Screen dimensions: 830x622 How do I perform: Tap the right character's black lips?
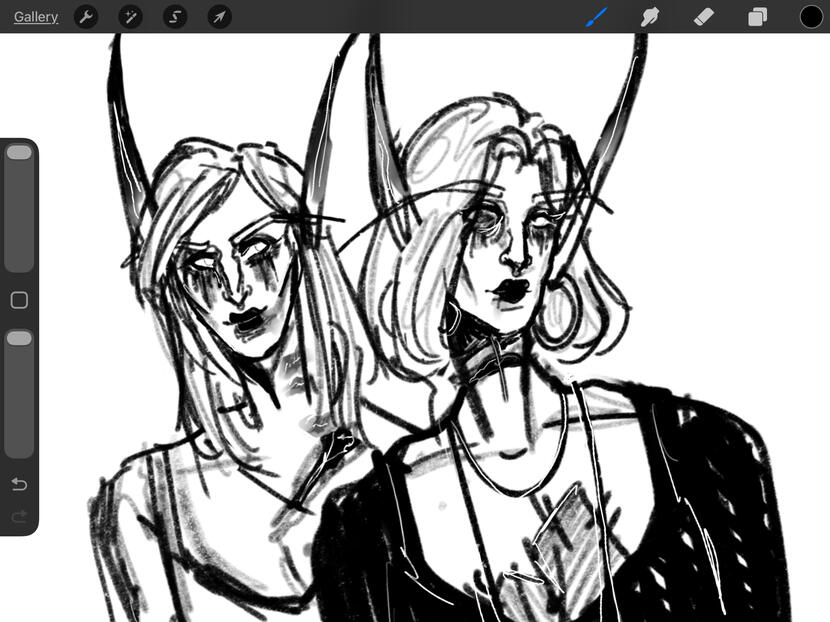coord(510,289)
